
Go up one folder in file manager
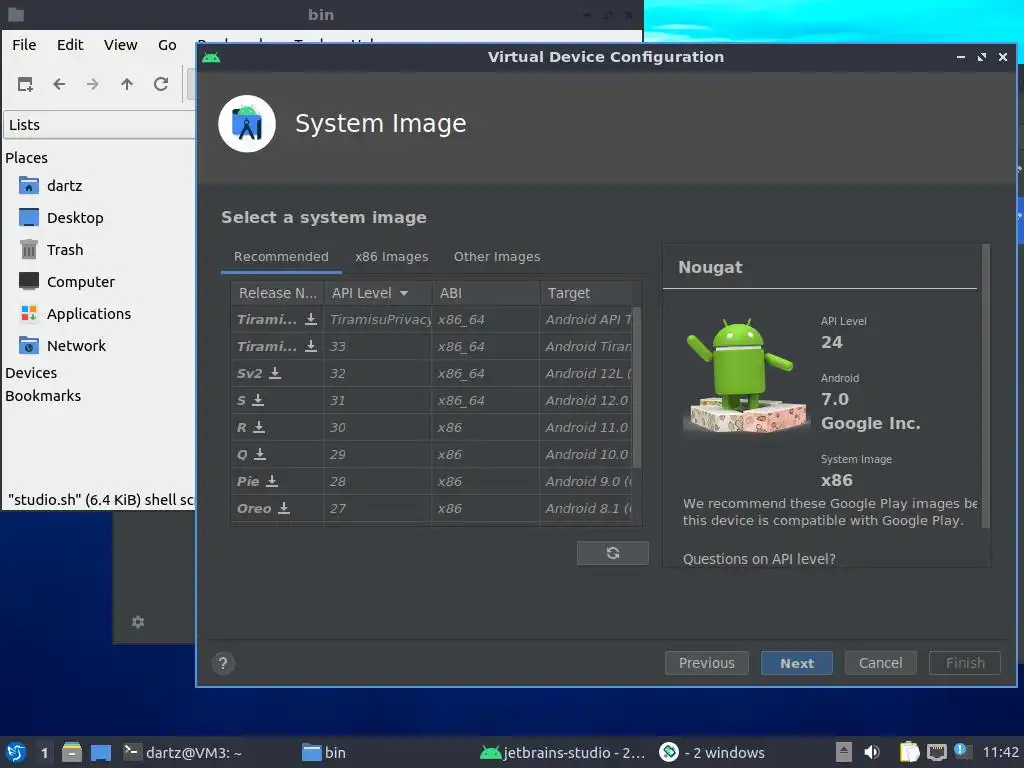tap(127, 84)
